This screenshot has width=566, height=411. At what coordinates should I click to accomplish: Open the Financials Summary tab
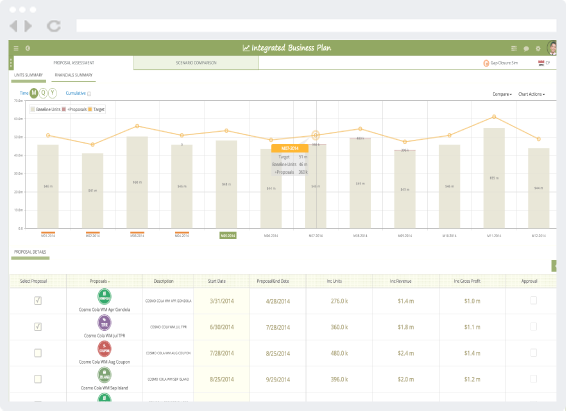[x=74, y=75]
